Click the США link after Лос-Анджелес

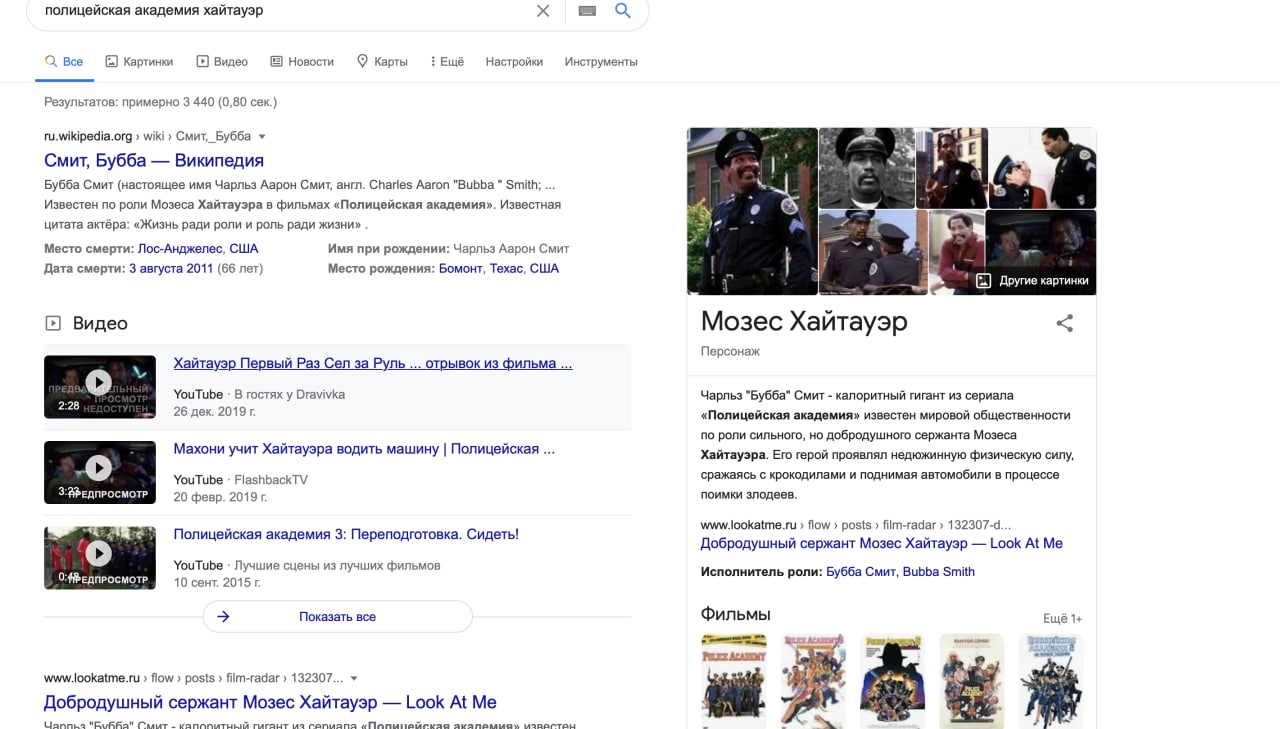(244, 248)
